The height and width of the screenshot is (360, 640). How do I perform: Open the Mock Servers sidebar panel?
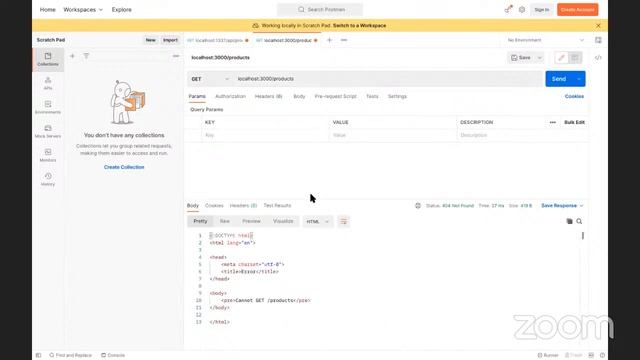pyautogui.click(x=48, y=131)
